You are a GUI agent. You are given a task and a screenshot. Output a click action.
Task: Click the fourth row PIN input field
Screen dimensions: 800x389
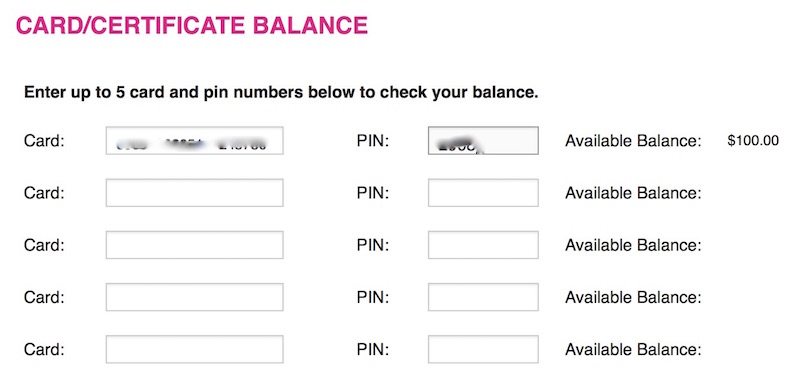483,297
